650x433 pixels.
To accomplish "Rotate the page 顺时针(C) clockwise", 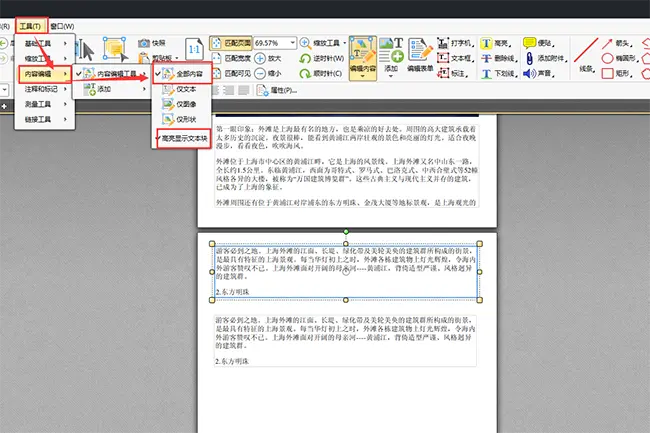I will point(321,73).
